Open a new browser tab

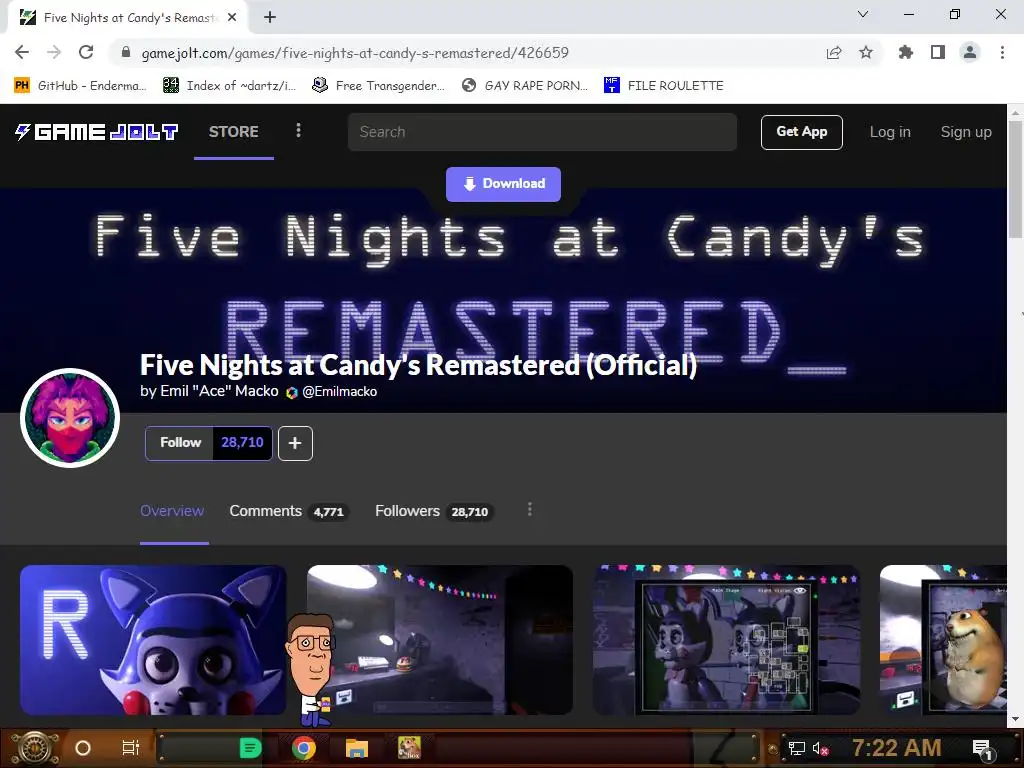pyautogui.click(x=270, y=18)
